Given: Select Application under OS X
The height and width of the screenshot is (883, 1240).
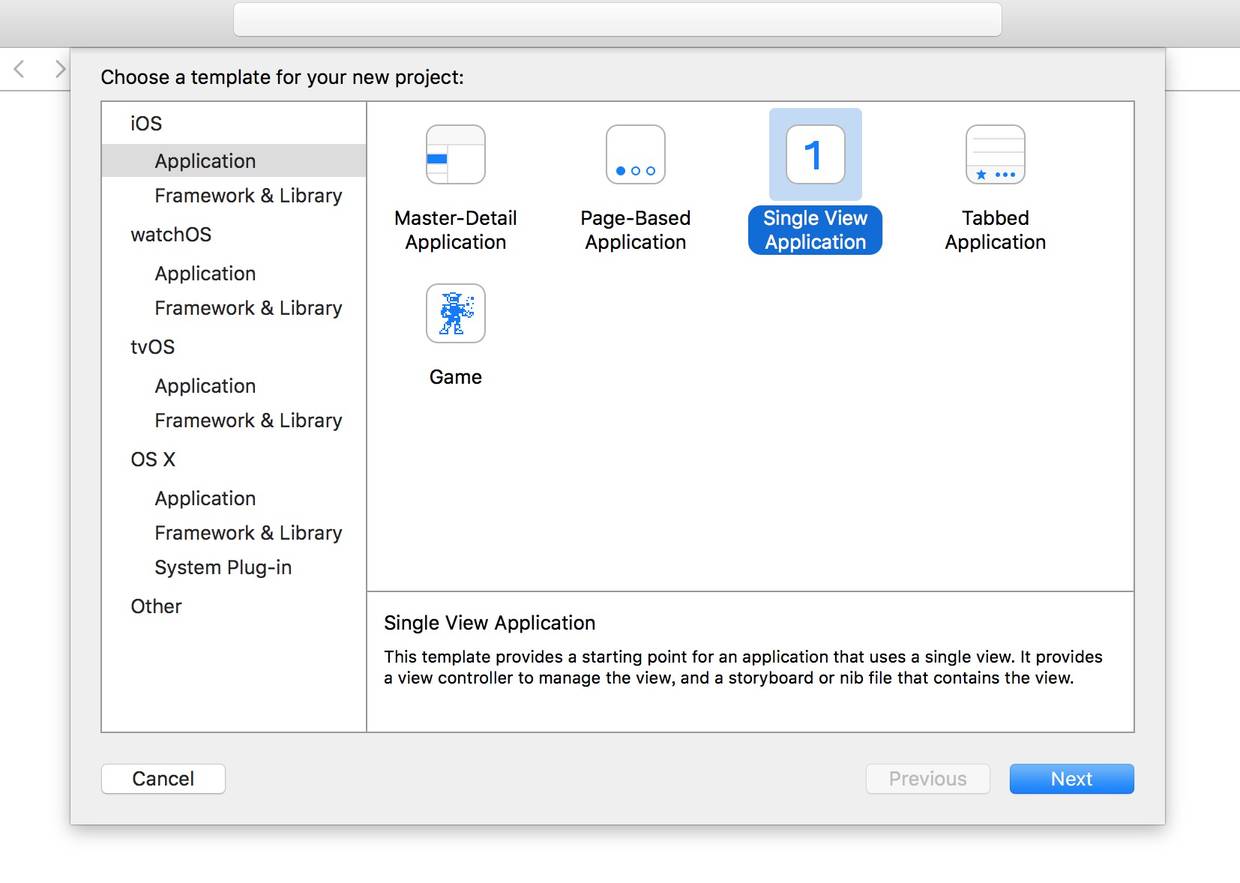Looking at the screenshot, I should click(x=205, y=499).
